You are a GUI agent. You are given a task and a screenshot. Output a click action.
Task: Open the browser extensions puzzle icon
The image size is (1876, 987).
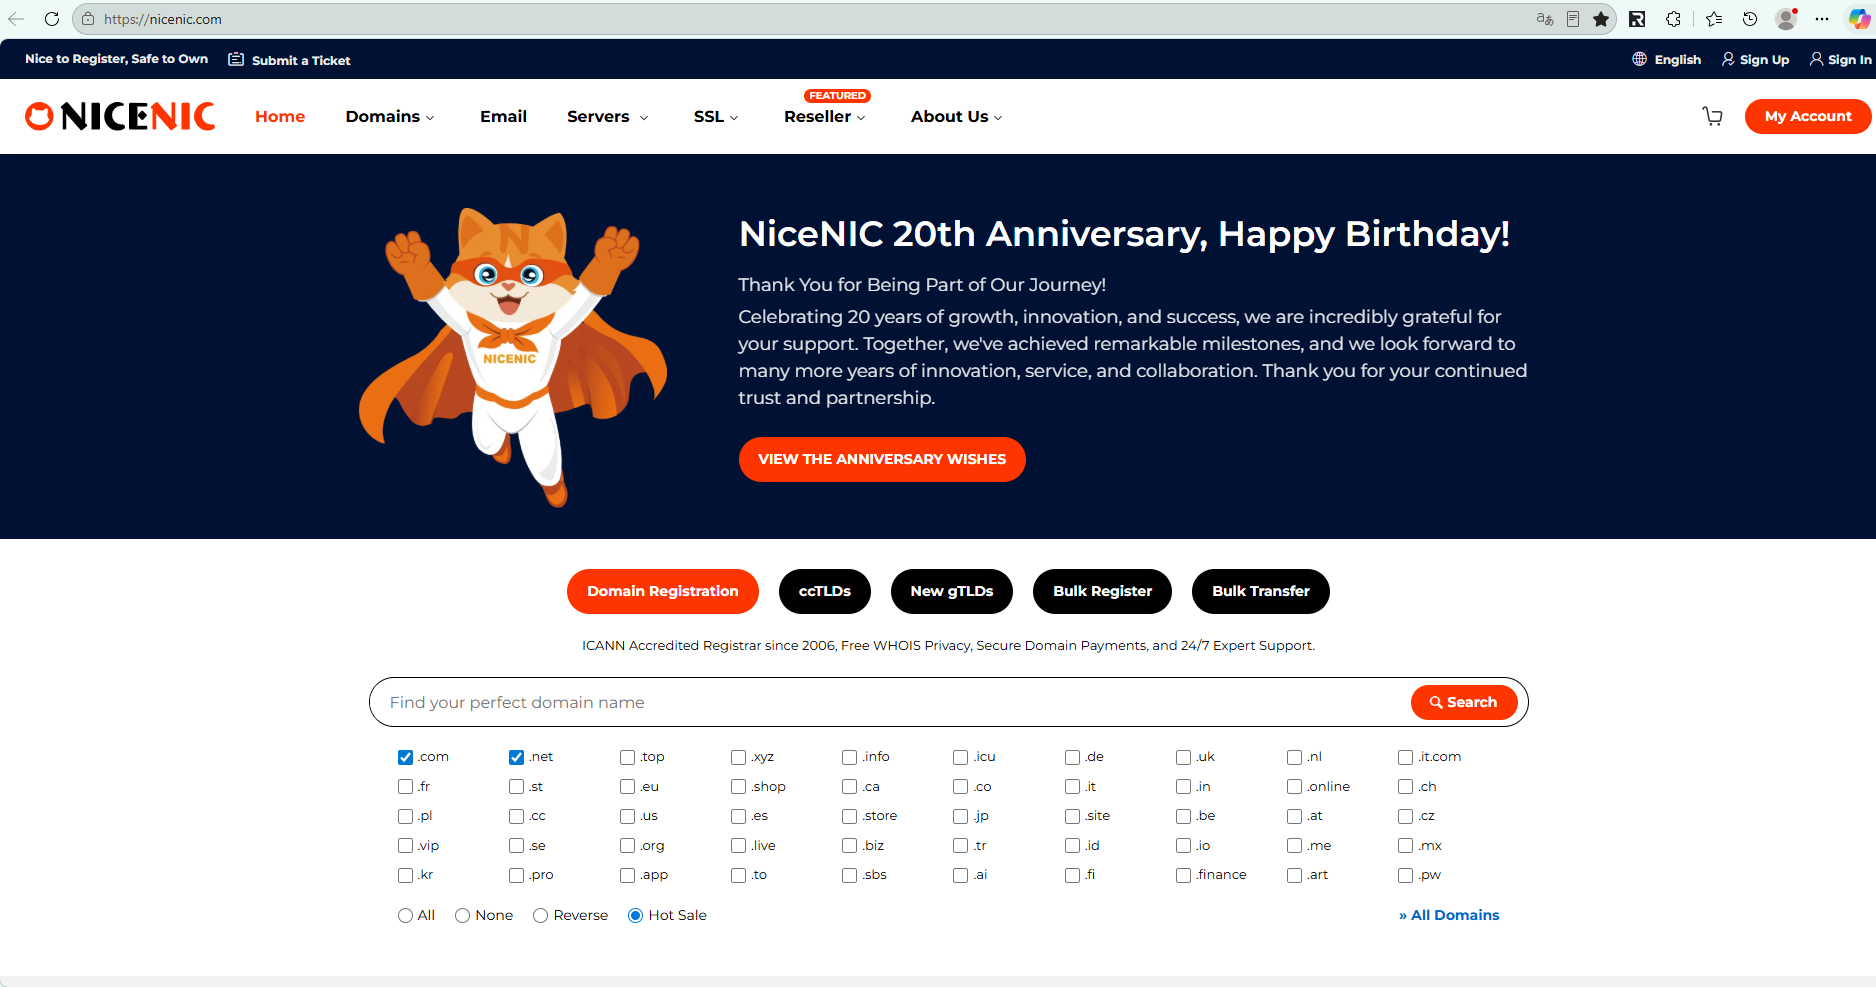coord(1674,19)
